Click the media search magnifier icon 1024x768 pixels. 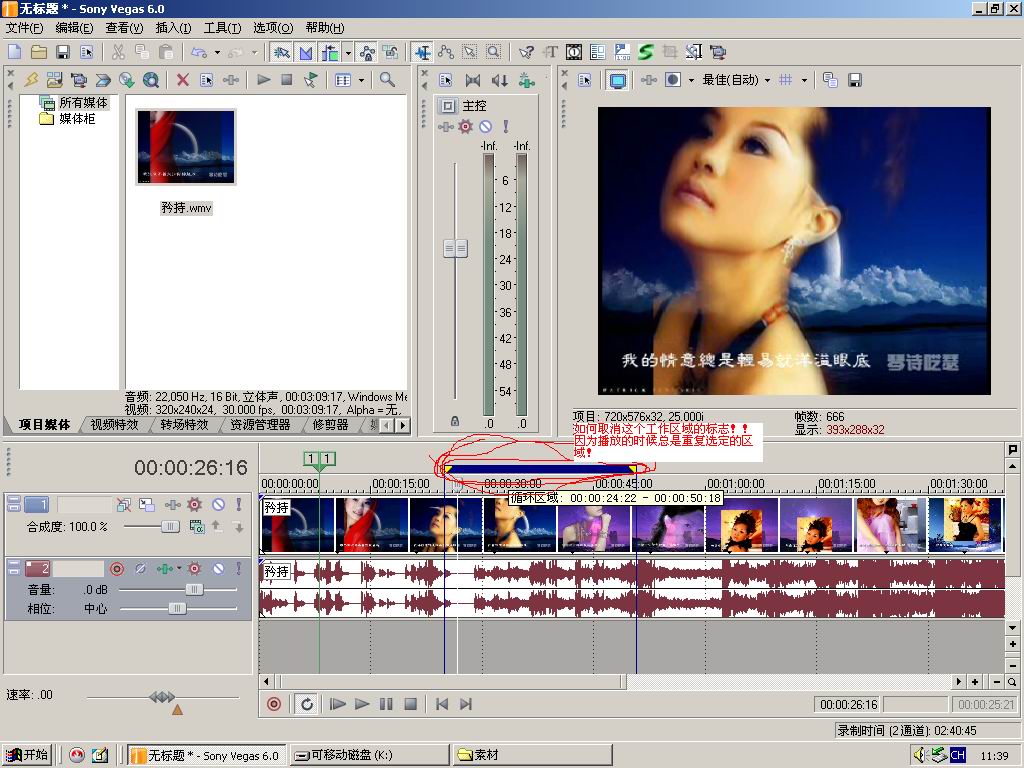pyautogui.click(x=387, y=80)
